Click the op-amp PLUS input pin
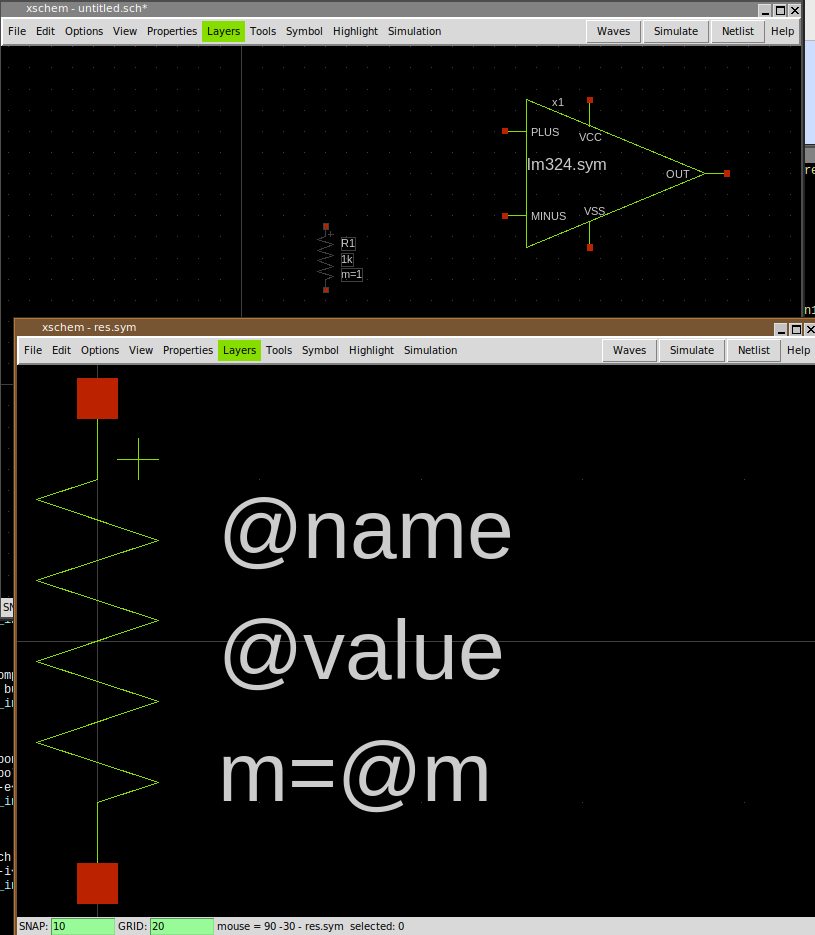815x935 pixels. click(x=506, y=131)
